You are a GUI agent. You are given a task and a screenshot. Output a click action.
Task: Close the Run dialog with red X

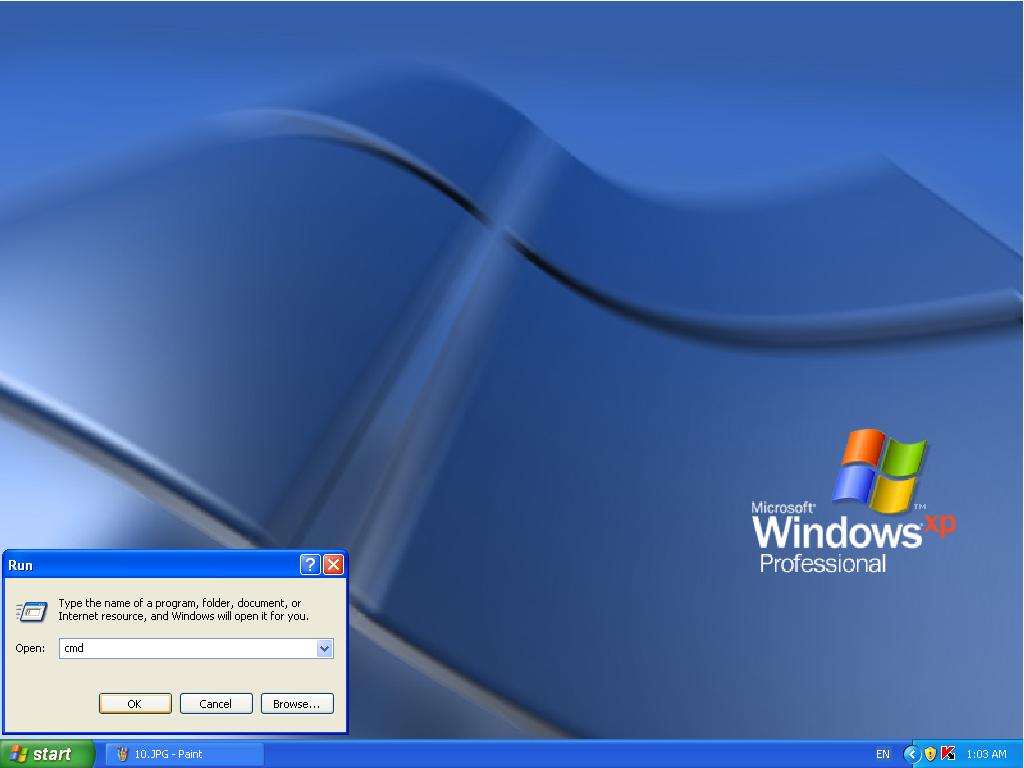click(334, 565)
